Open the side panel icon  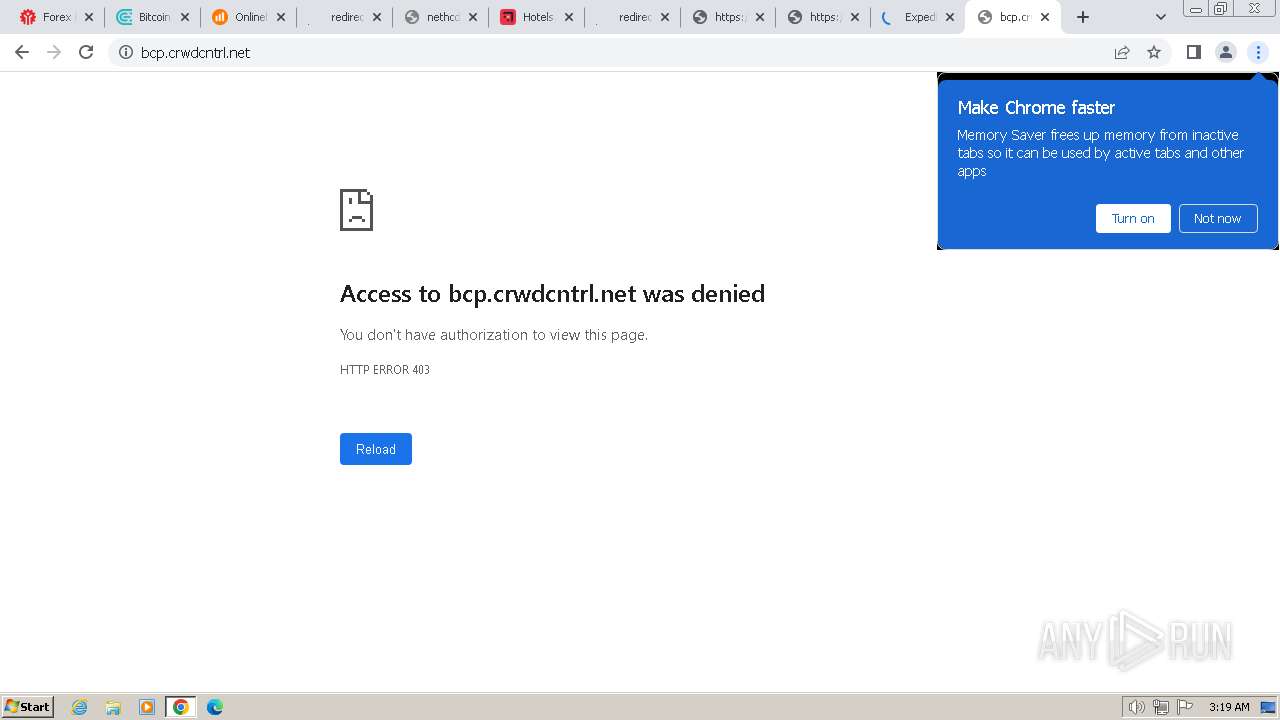coord(1193,52)
